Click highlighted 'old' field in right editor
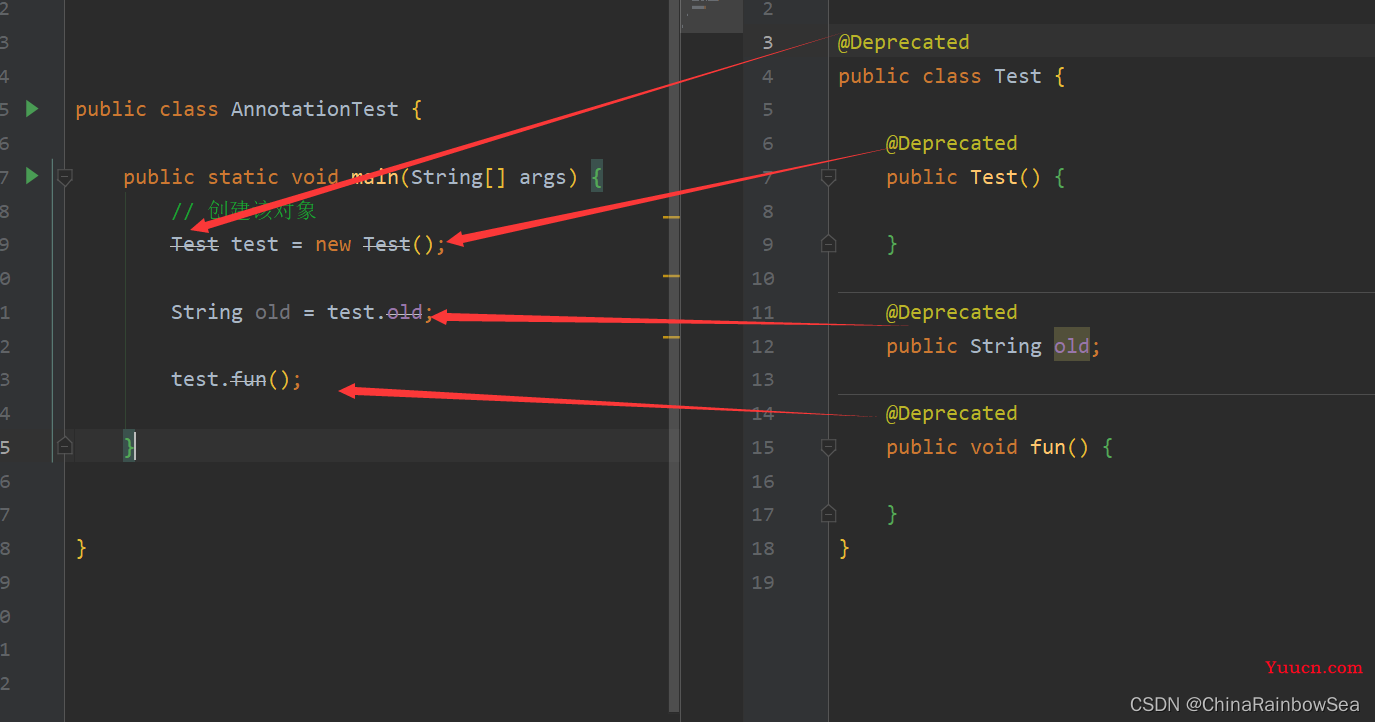Screen dimensions: 1375x722 click(x=1072, y=346)
